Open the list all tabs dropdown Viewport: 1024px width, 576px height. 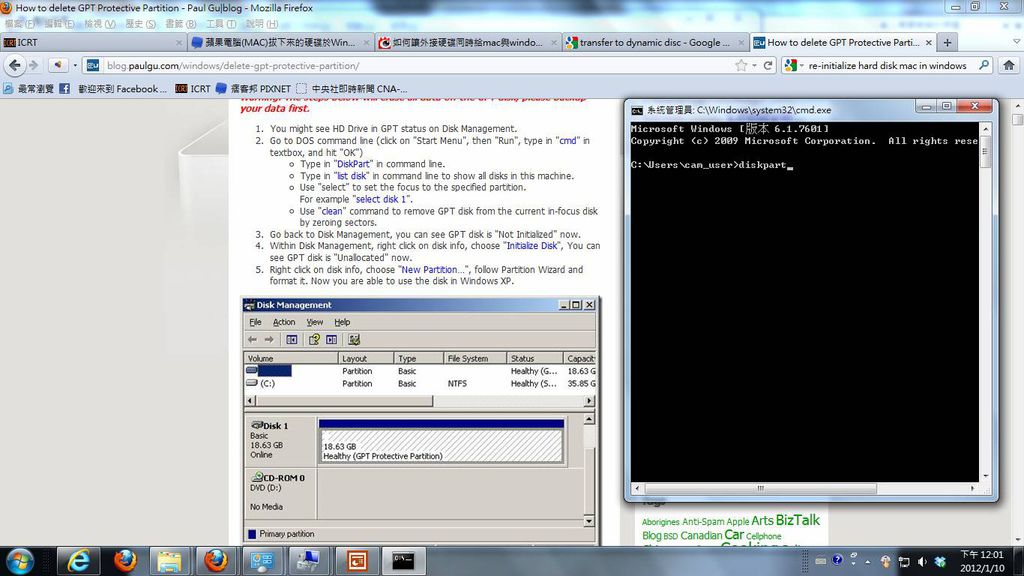click(1016, 42)
